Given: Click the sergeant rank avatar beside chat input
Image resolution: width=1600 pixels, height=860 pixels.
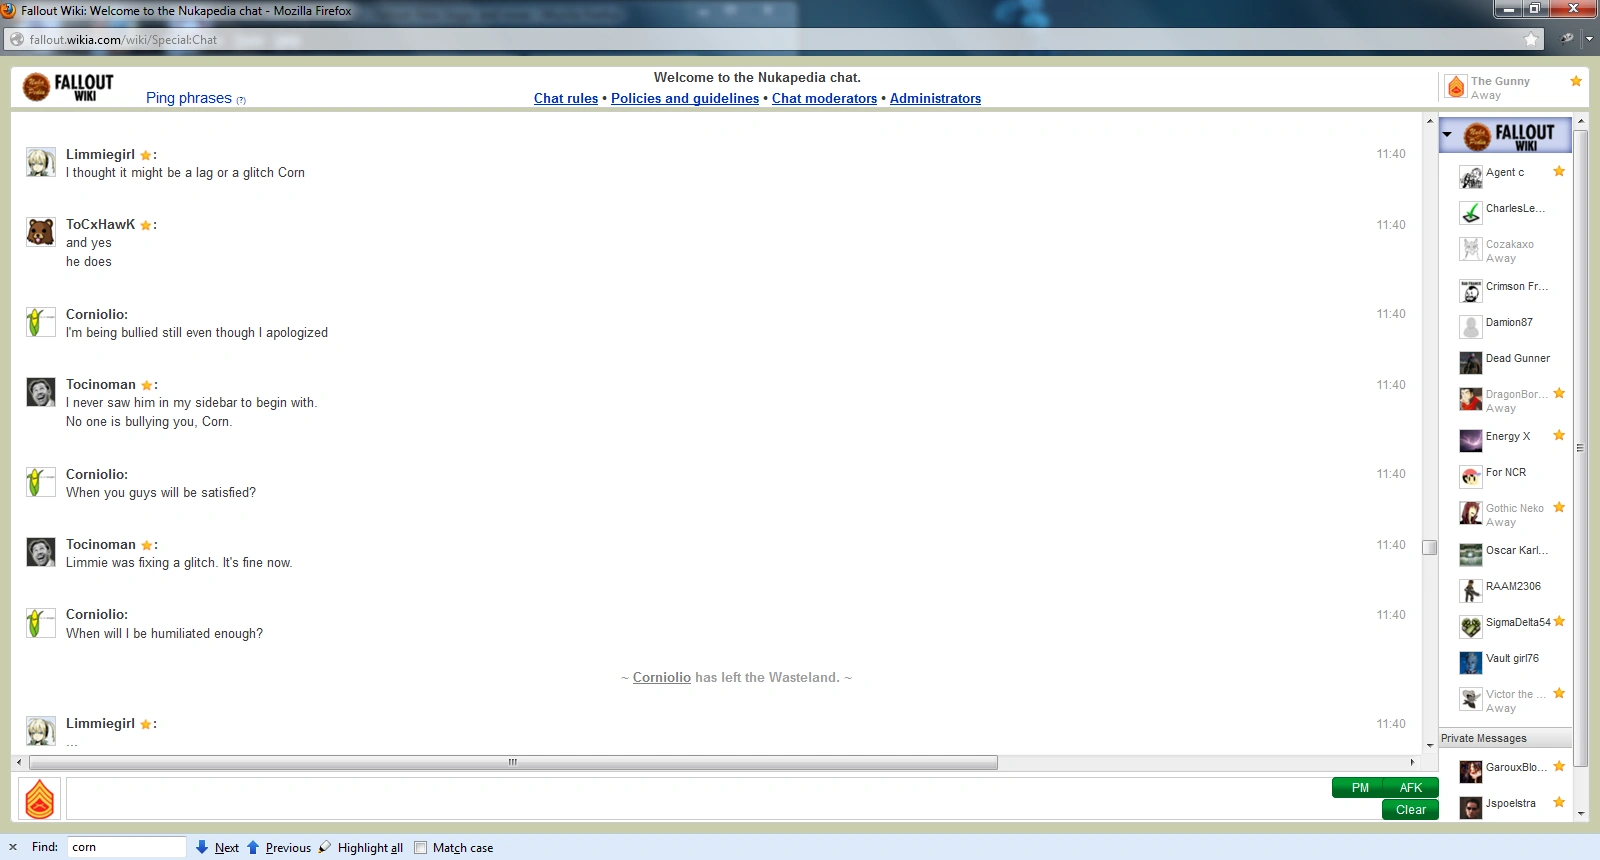Looking at the screenshot, I should coord(40,799).
